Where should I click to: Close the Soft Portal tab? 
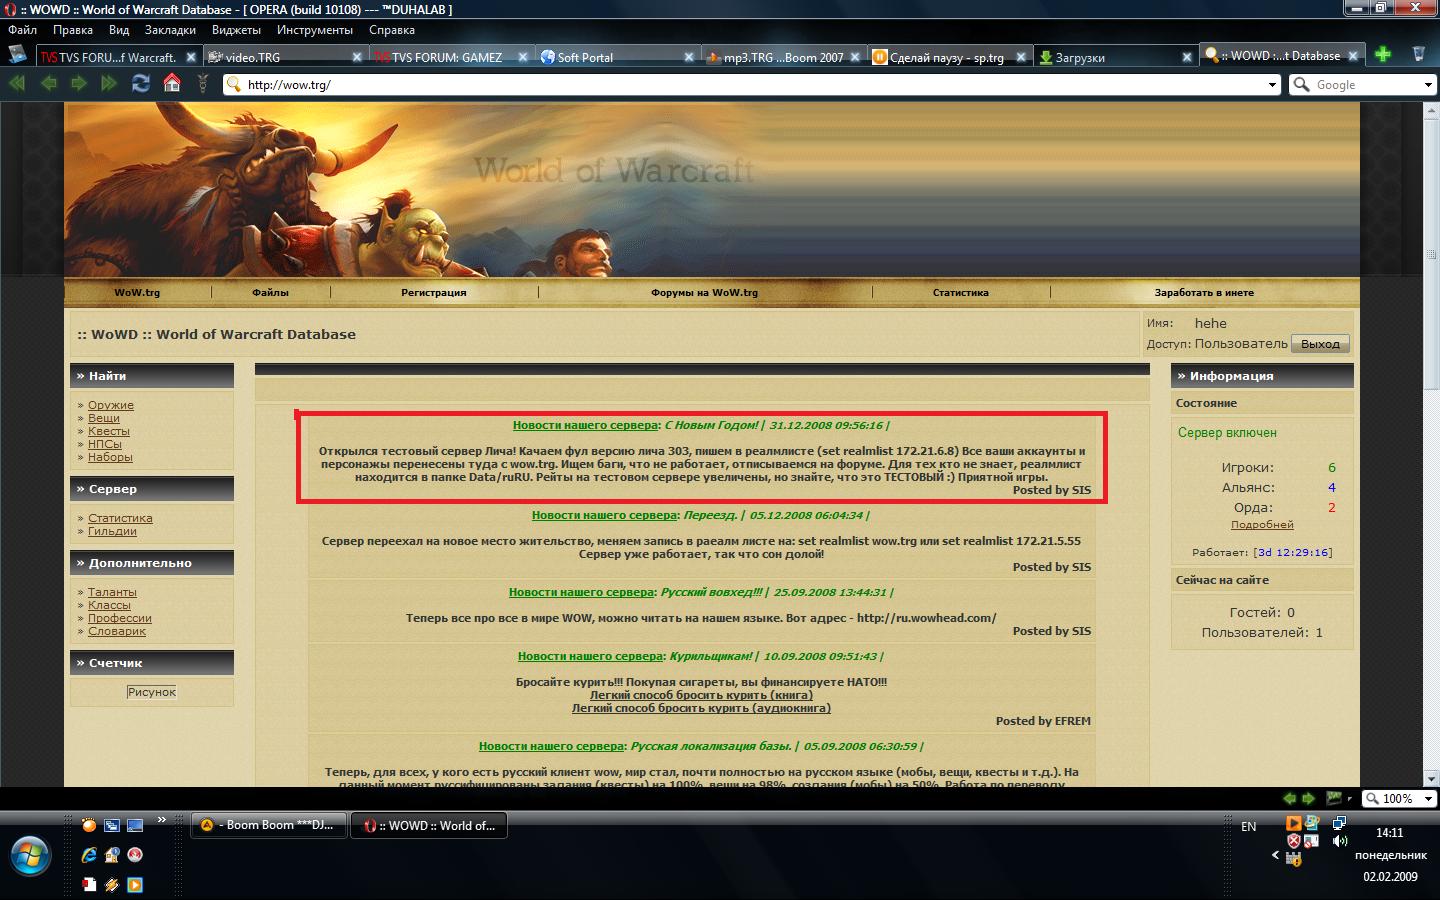click(688, 57)
